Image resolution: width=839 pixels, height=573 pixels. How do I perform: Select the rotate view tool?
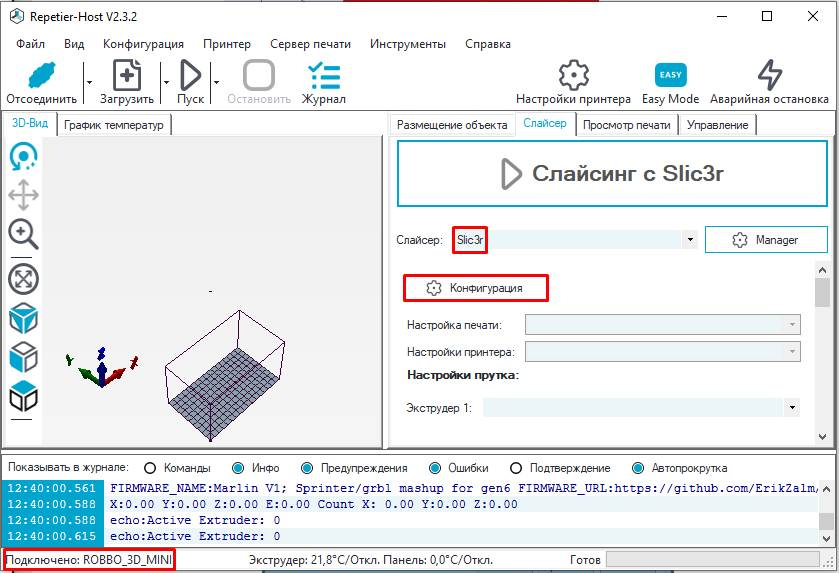[24, 156]
